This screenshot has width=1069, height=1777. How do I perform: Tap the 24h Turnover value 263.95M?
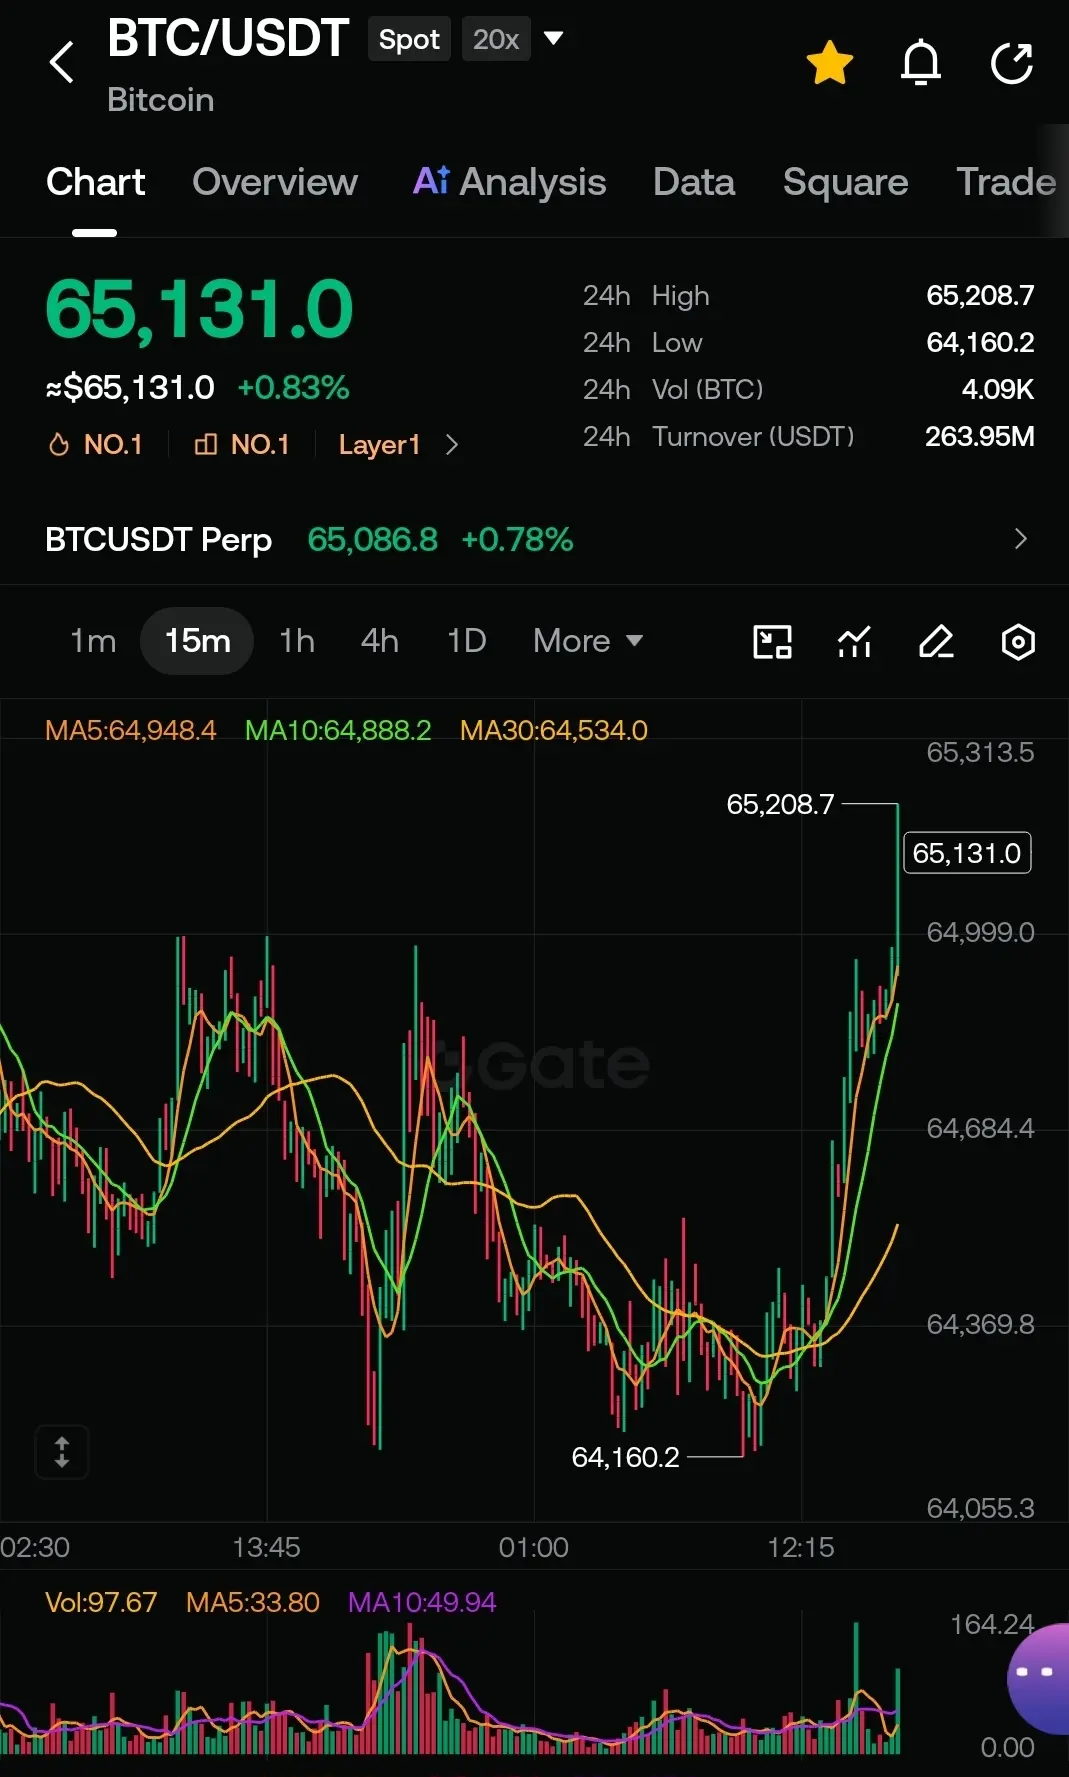[x=979, y=436]
